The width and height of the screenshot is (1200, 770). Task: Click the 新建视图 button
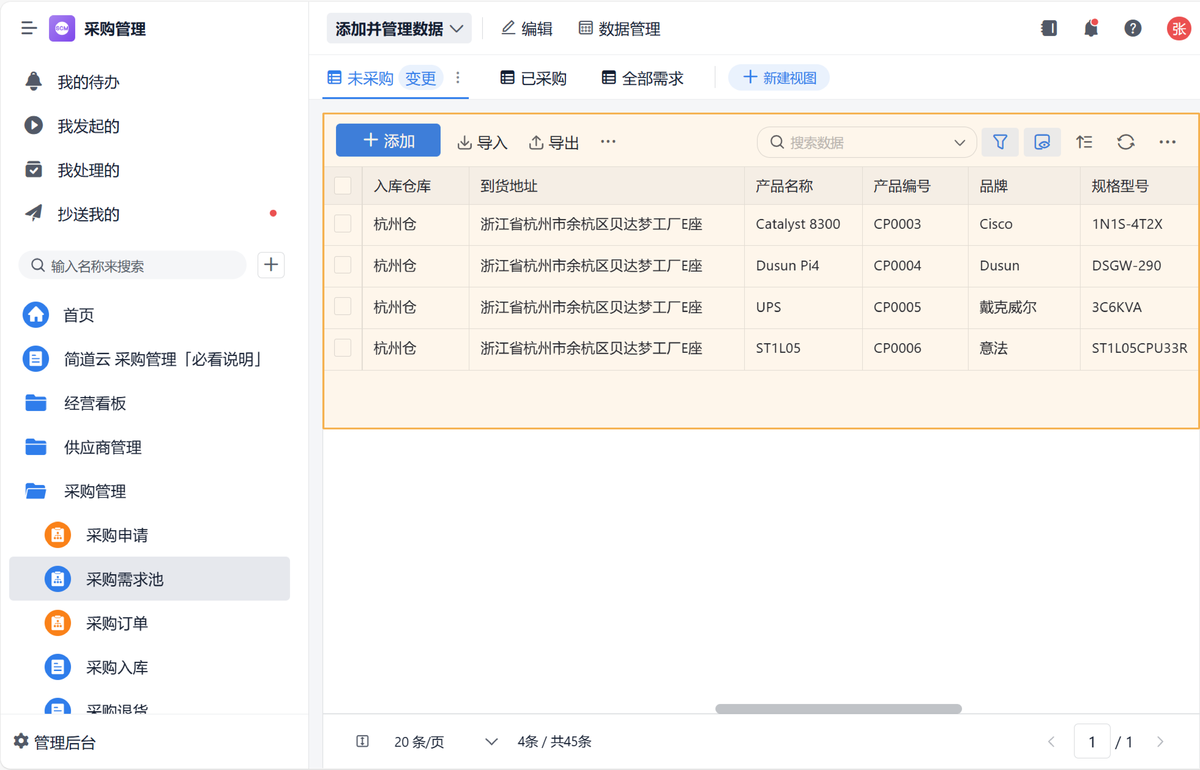coord(779,78)
